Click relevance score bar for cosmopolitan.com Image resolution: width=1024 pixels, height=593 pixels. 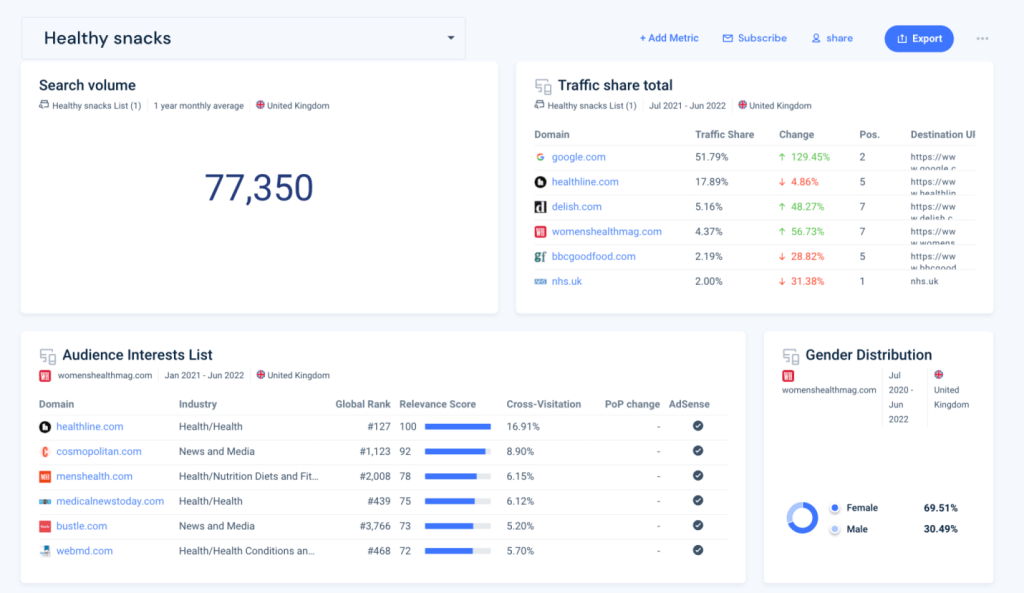458,452
